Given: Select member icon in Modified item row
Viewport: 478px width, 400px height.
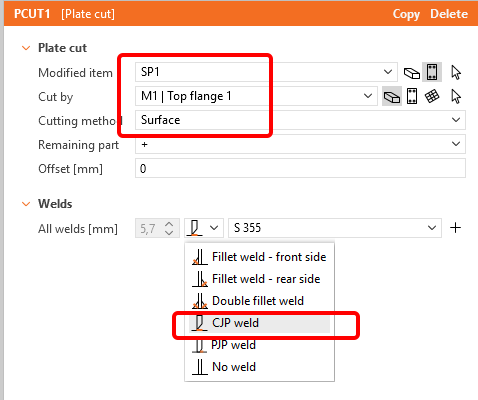Looking at the screenshot, I should click(x=412, y=72).
